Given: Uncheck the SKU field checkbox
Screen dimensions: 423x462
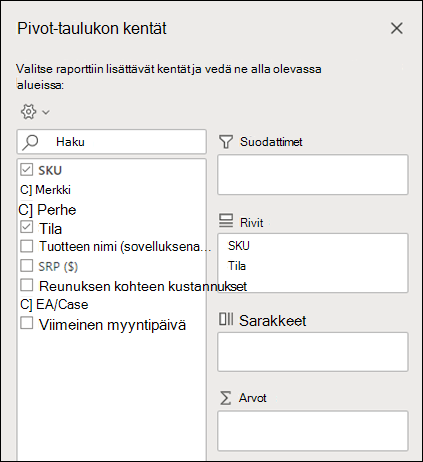Looking at the screenshot, I should tap(26, 170).
